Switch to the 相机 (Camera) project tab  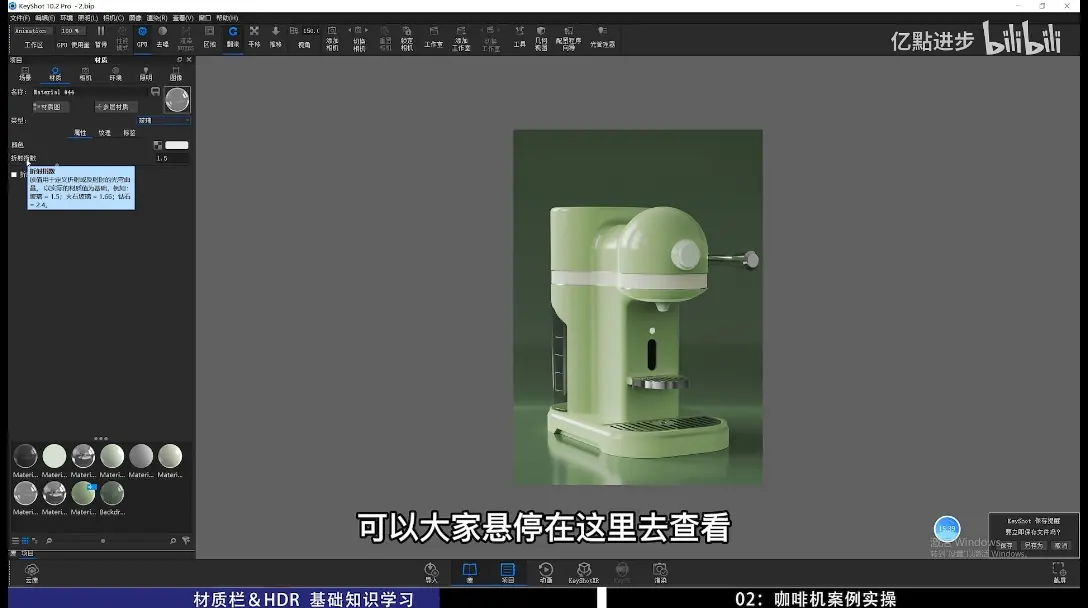(x=85, y=74)
